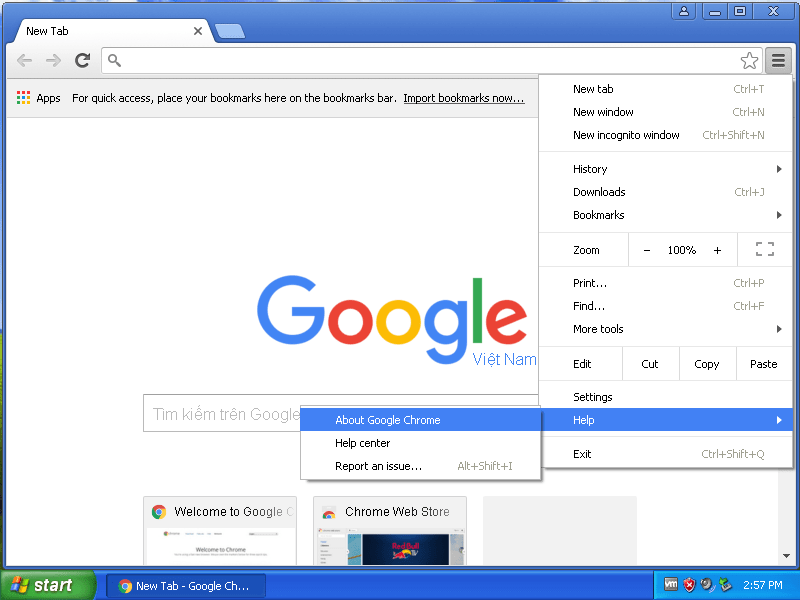Image resolution: width=800 pixels, height=600 pixels.
Task: Click the zoom out minus button
Action: point(647,250)
